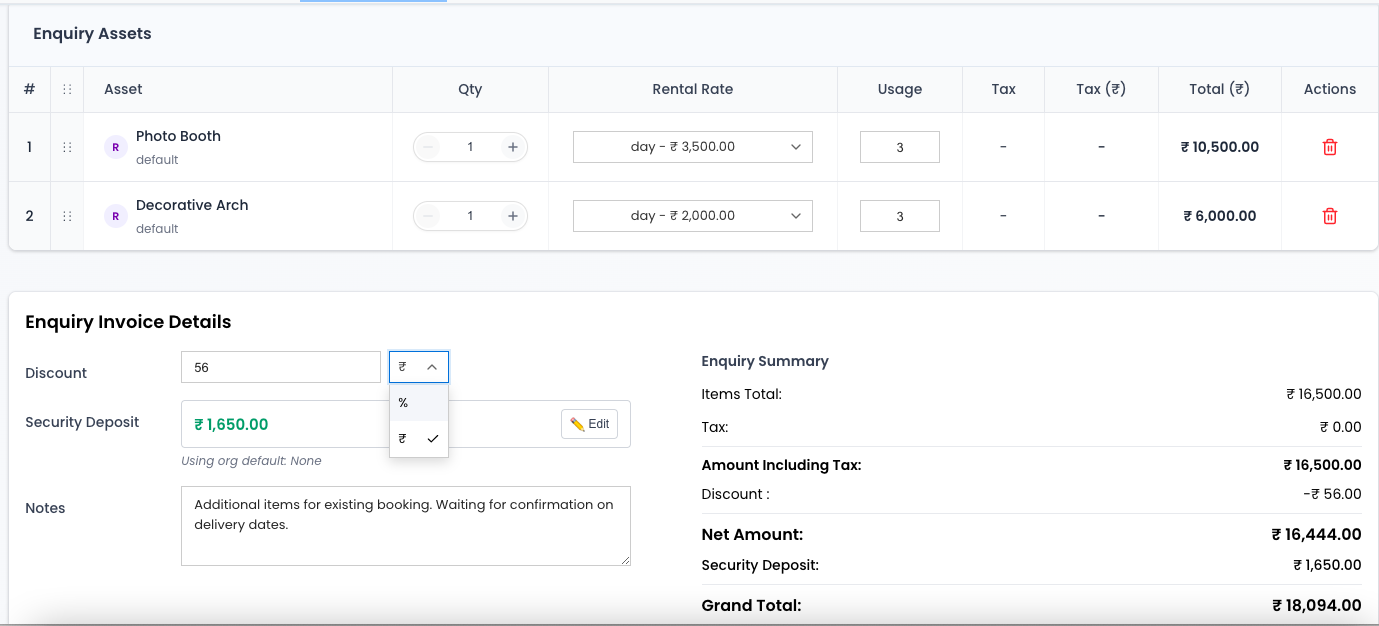Screen dimensions: 1379x626
Task: Open the Decorative Arch rental rate dropdown
Action: (x=692, y=215)
